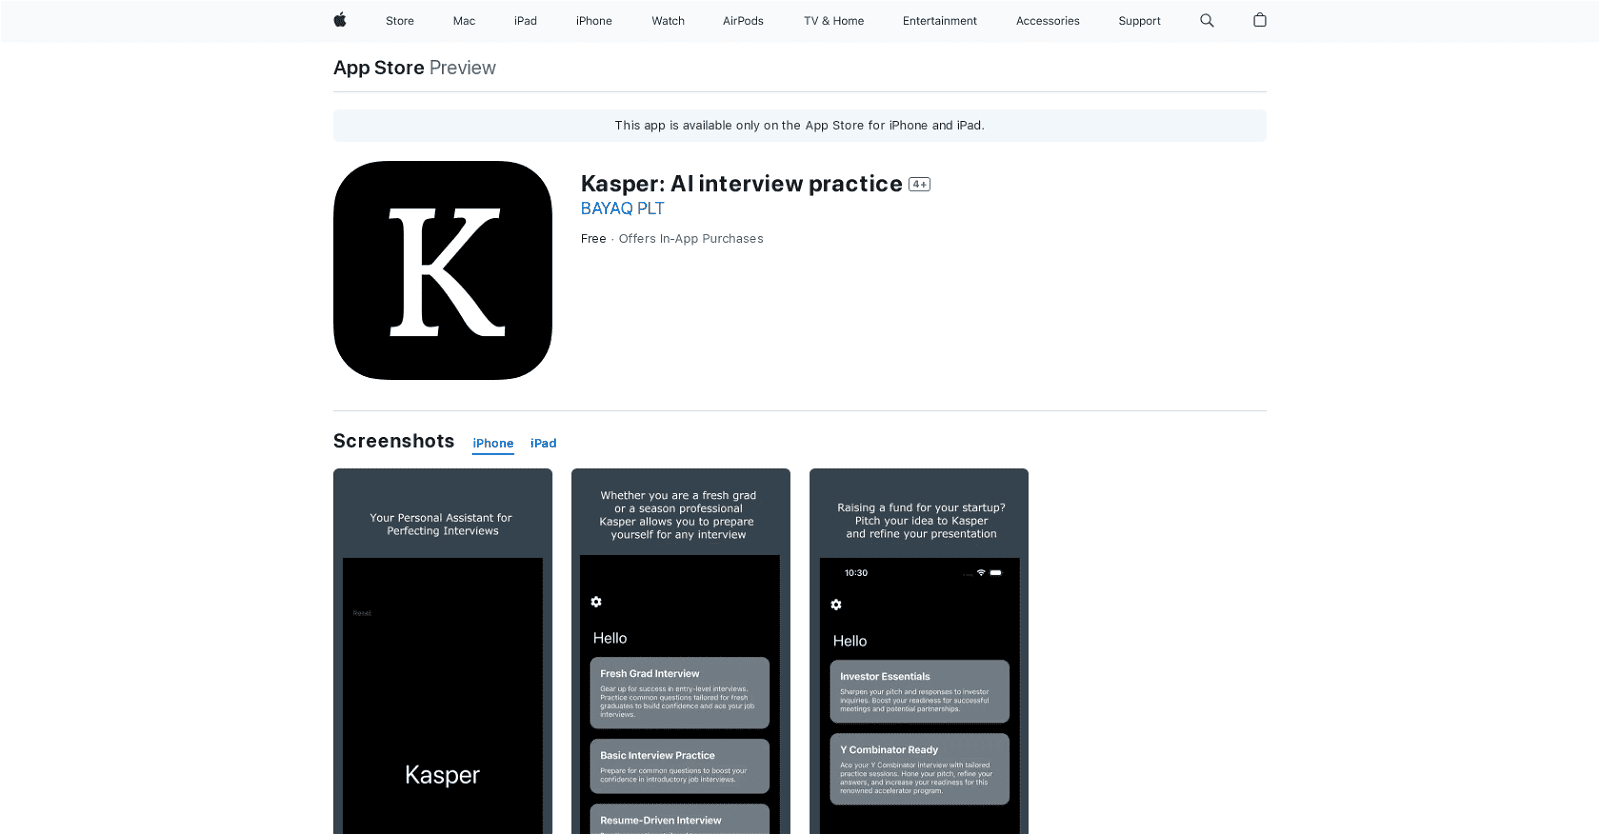Open the shopping bag icon
1600x834 pixels.
coord(1260,20)
